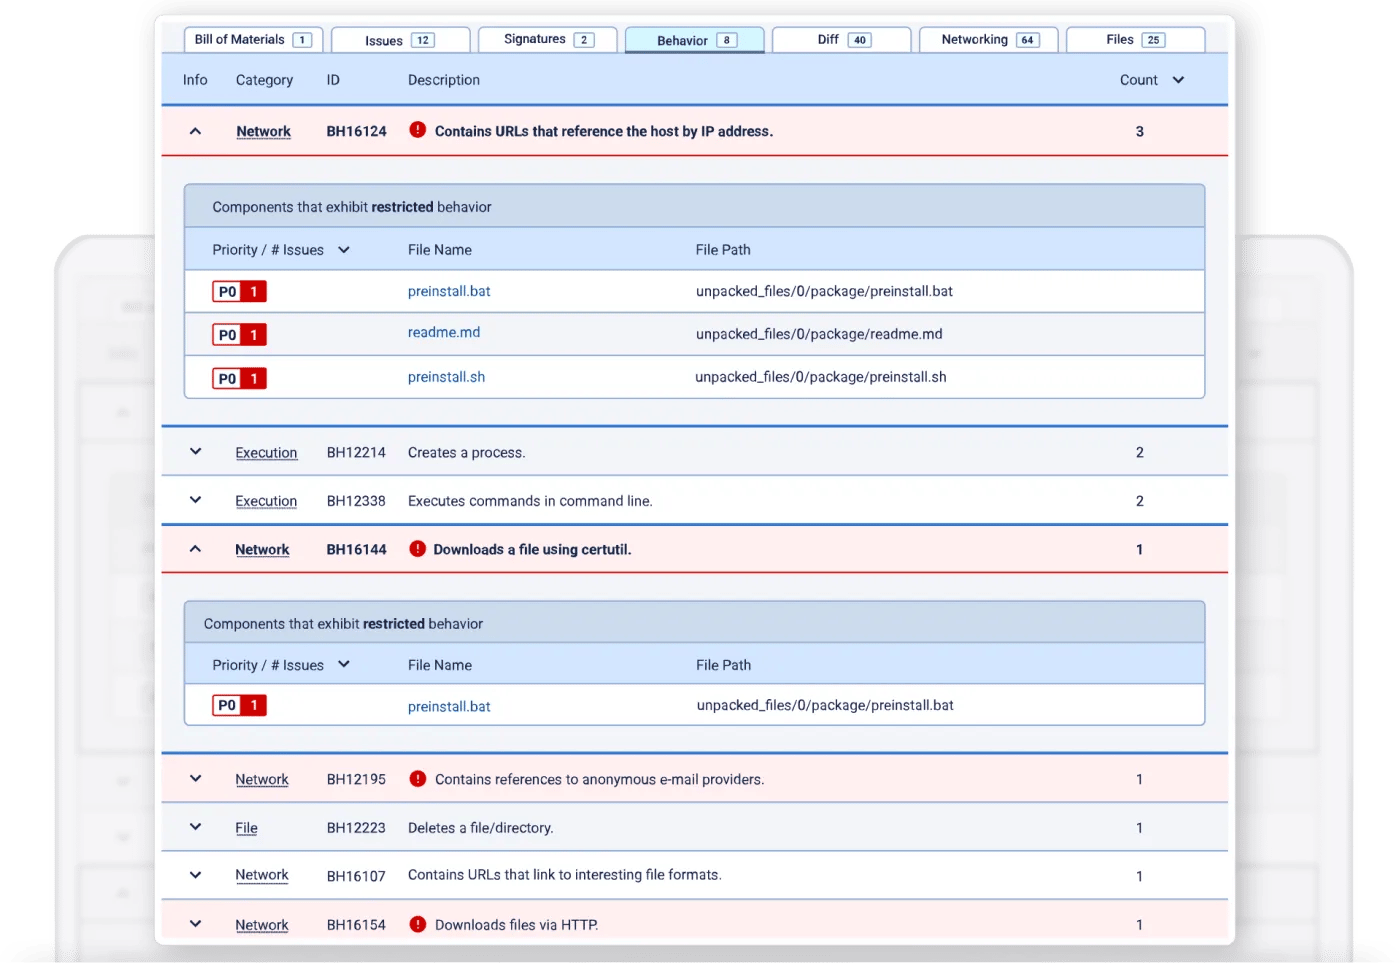
Task: Open the Networking tab
Action: tap(988, 40)
